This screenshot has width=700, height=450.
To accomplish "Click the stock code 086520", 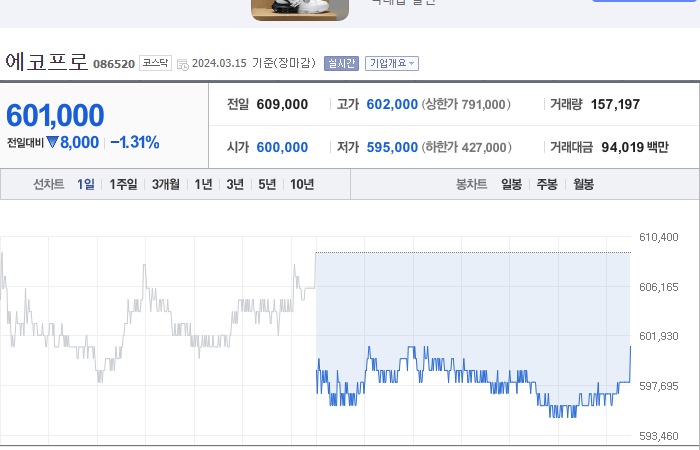I will [114, 64].
